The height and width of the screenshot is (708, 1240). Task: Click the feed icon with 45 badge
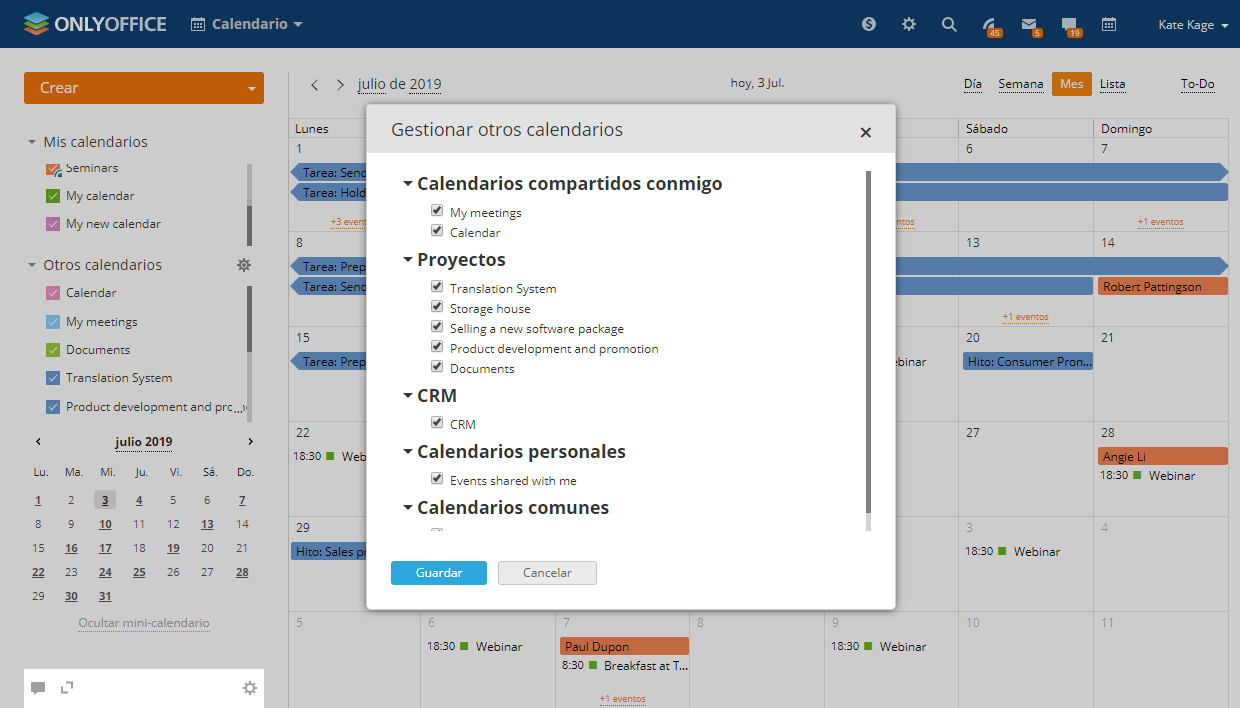989,24
